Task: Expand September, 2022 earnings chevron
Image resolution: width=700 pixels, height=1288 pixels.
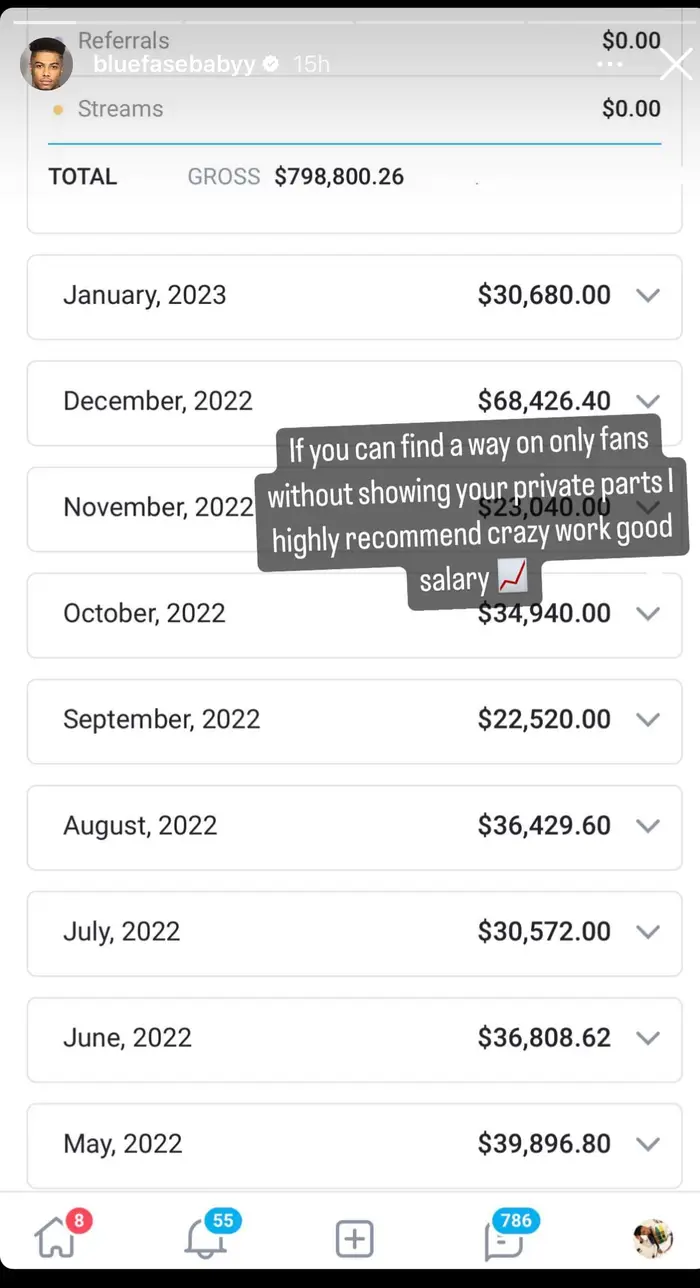Action: [648, 719]
